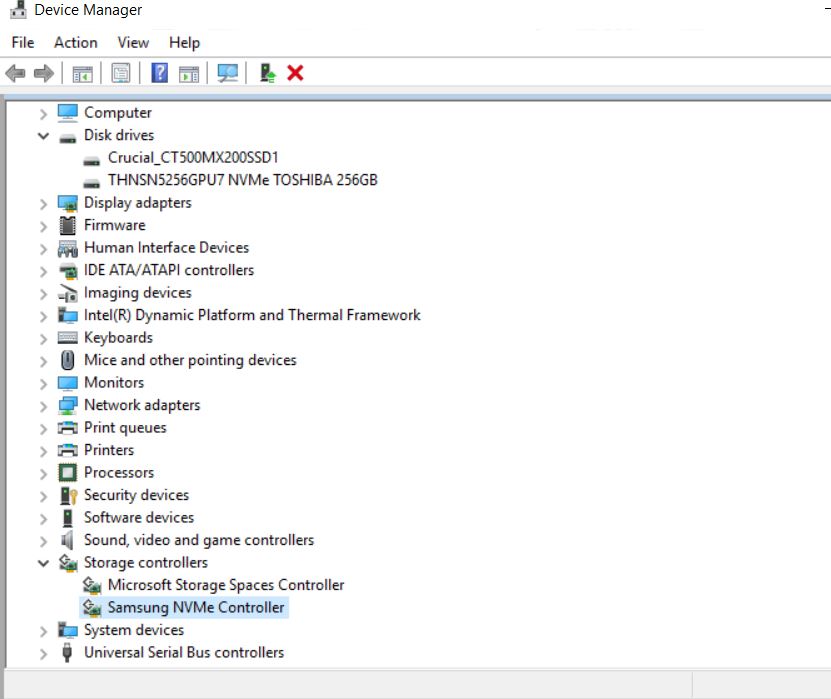The image size is (831, 699).
Task: Click the Processors chip icon
Action: tap(67, 472)
